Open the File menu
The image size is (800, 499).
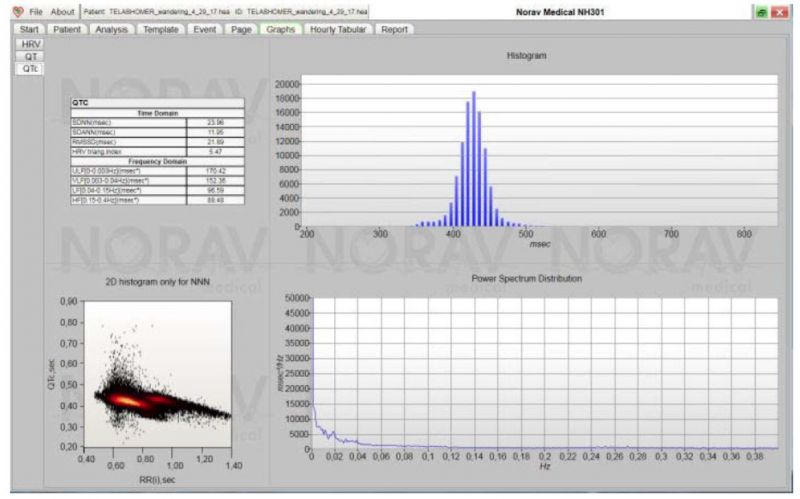36,12
